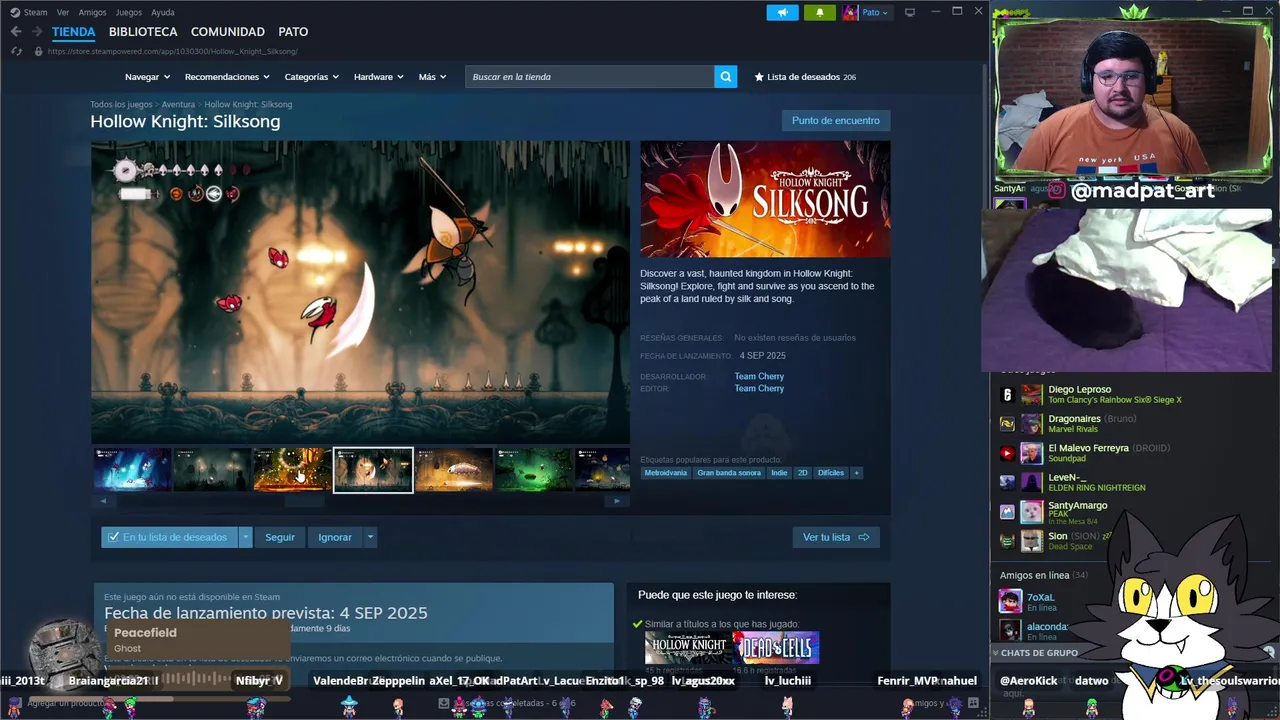Open the green notifications bell
Screen dimensions: 1280x720
pos(819,12)
